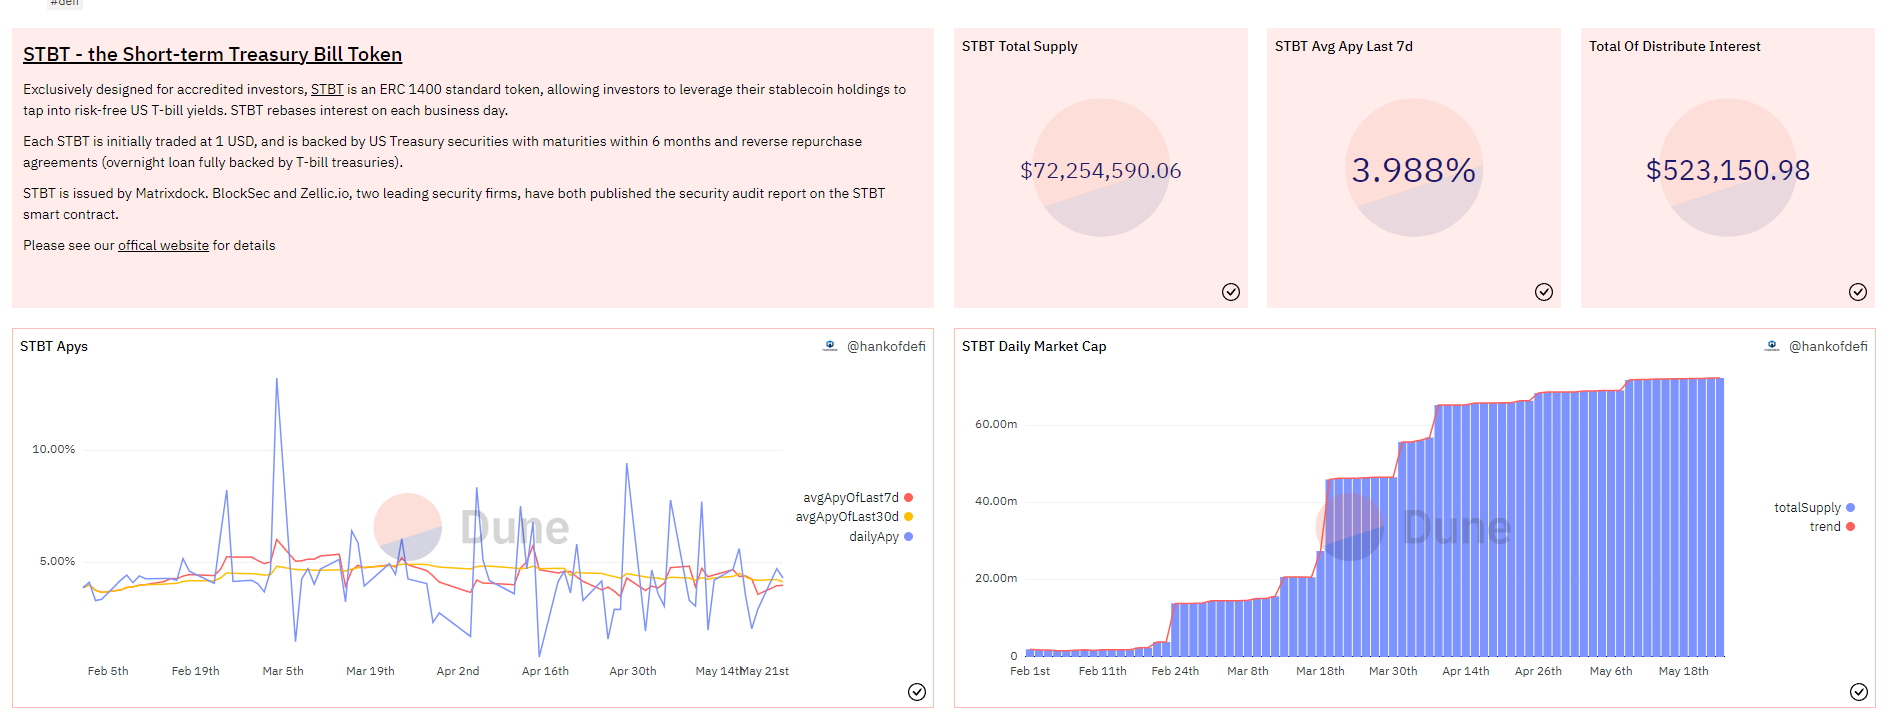
Task: Click the $72,254,590.06 total supply value
Action: click(1100, 171)
